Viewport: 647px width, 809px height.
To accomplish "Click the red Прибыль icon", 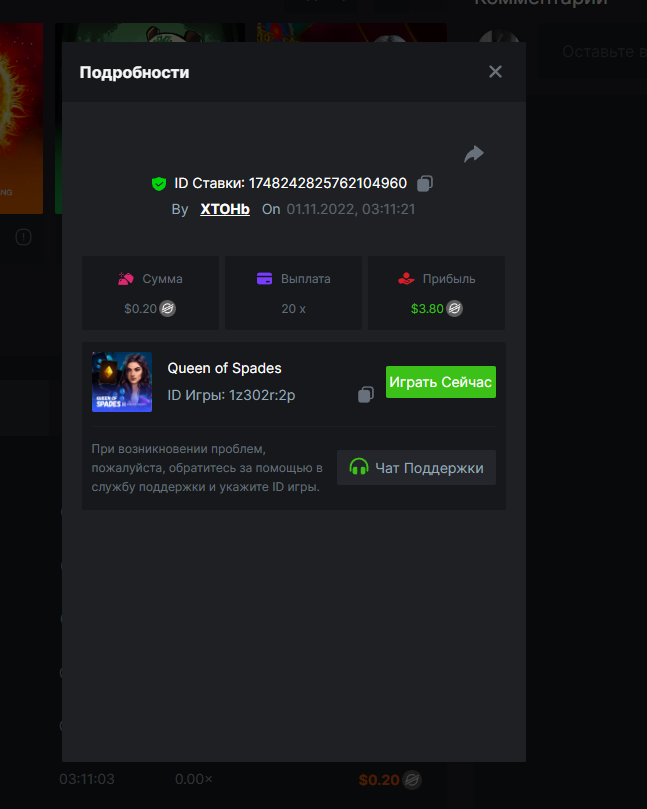I will (406, 279).
